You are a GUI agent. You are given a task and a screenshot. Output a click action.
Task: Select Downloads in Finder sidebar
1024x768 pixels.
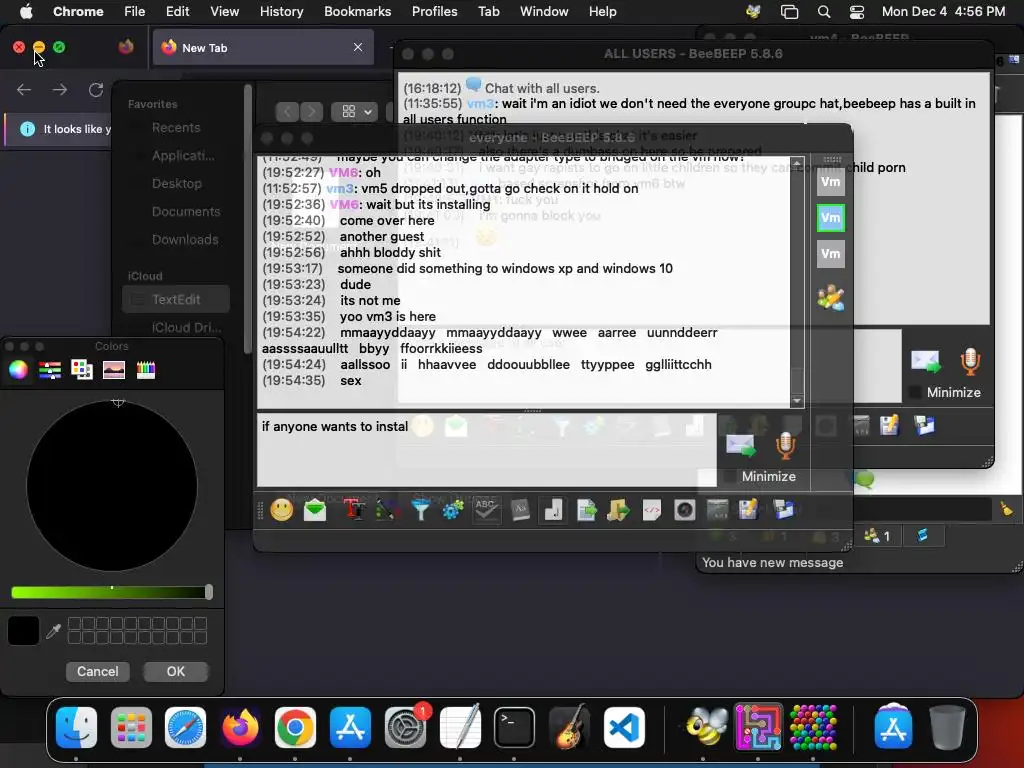(x=185, y=240)
